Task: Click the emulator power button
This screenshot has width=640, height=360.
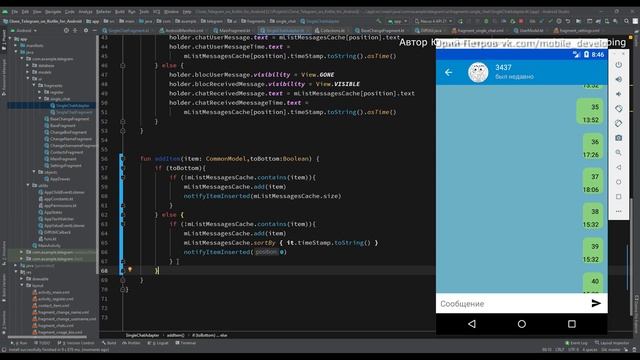Action: pyautogui.click(x=619, y=64)
